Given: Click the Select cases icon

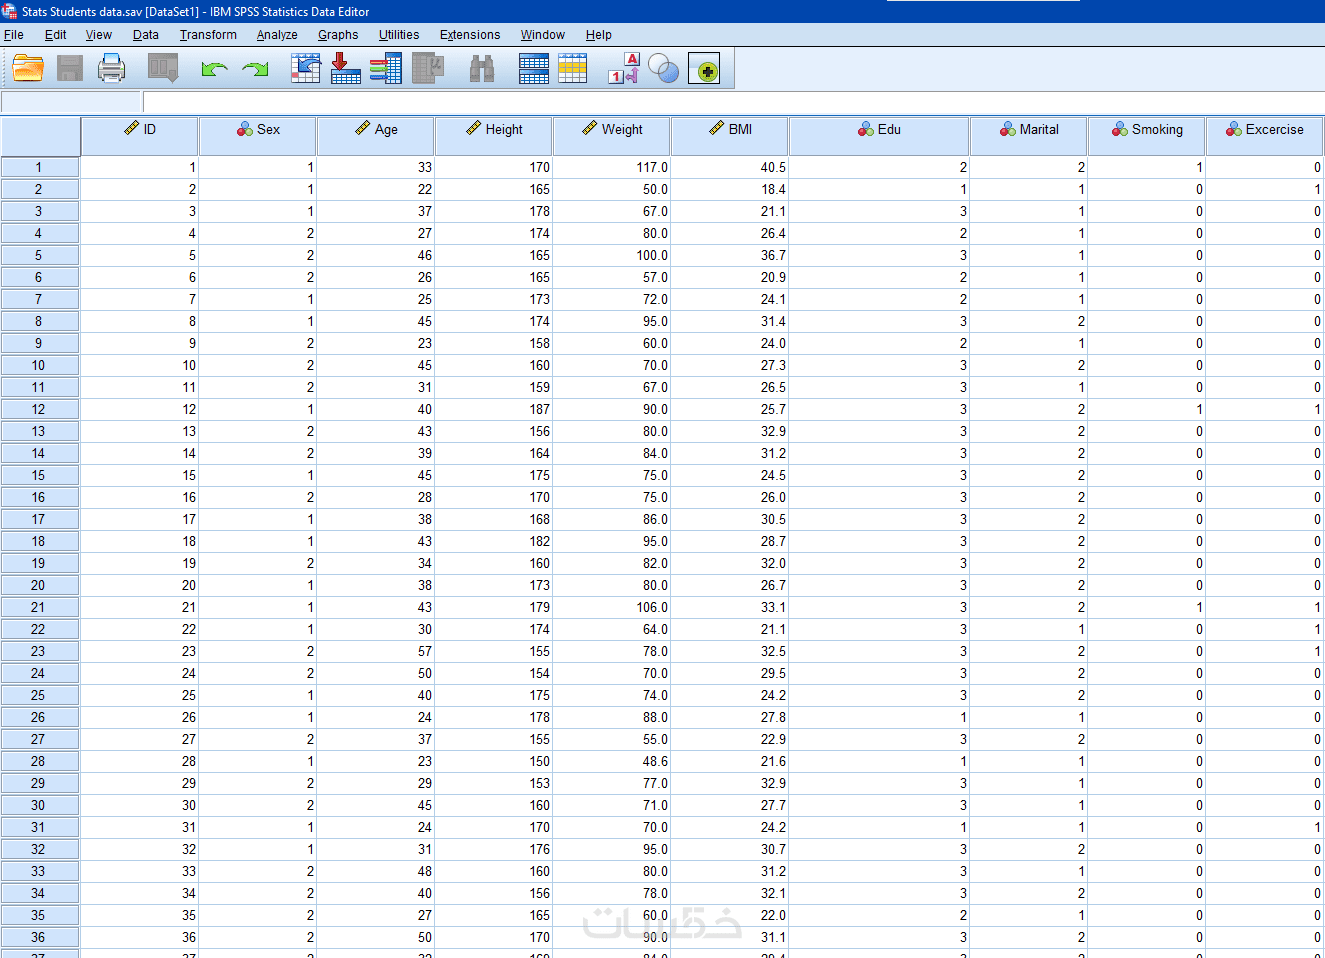Looking at the screenshot, I should [573, 69].
